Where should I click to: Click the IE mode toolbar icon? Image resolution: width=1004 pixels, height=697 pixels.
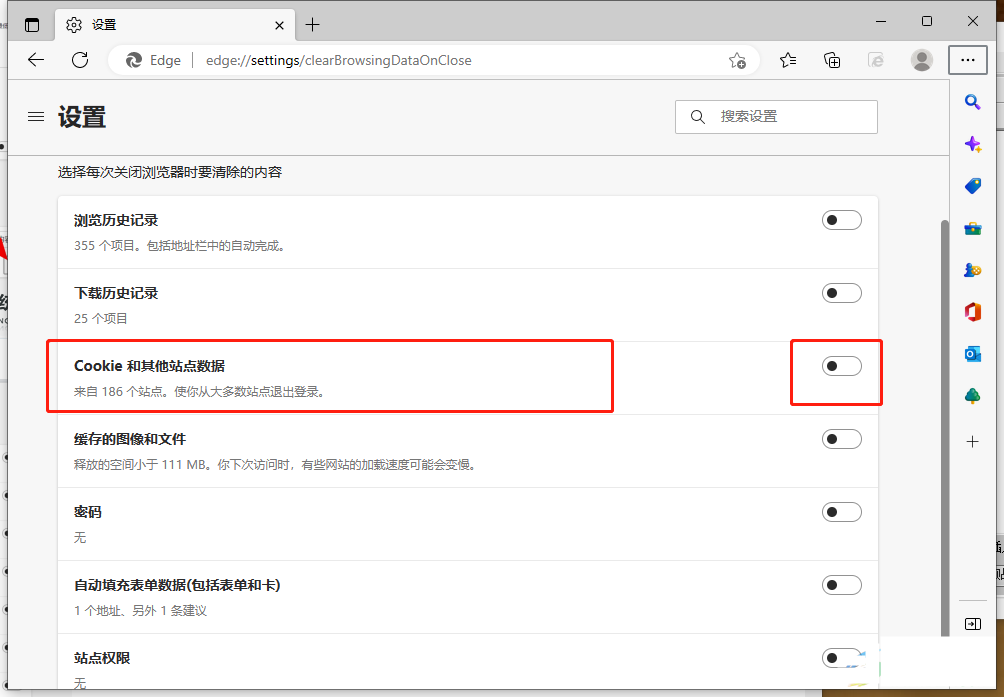[x=876, y=60]
